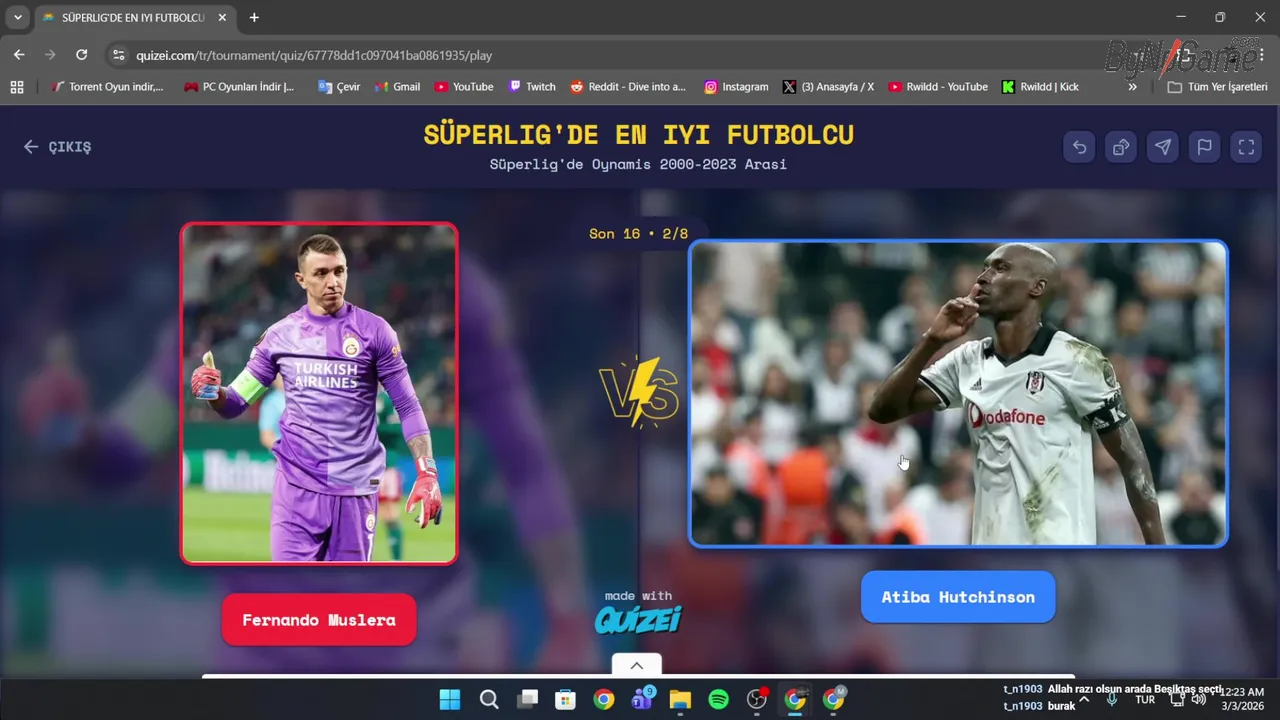The width and height of the screenshot is (1280, 720).
Task: Select the Atiba Hutchinson photo card
Action: point(958,394)
